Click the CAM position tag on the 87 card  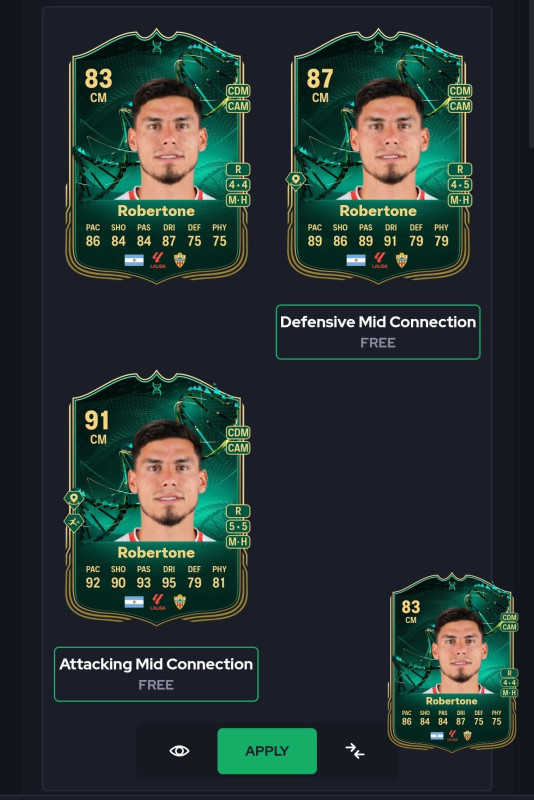[460, 106]
